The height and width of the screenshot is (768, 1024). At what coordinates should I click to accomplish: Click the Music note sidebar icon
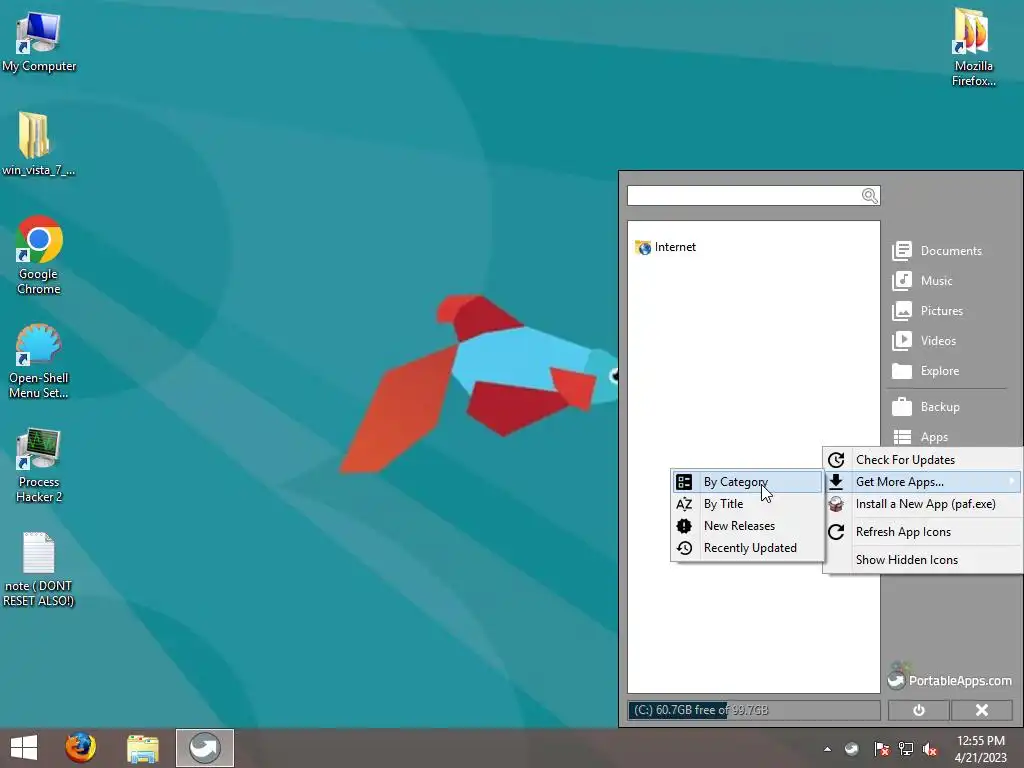click(x=902, y=281)
